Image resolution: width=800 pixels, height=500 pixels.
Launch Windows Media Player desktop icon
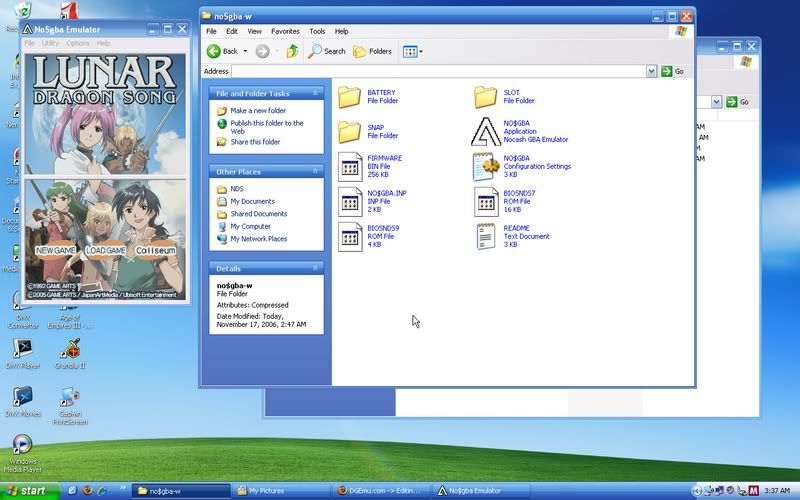pyautogui.click(x=21, y=446)
